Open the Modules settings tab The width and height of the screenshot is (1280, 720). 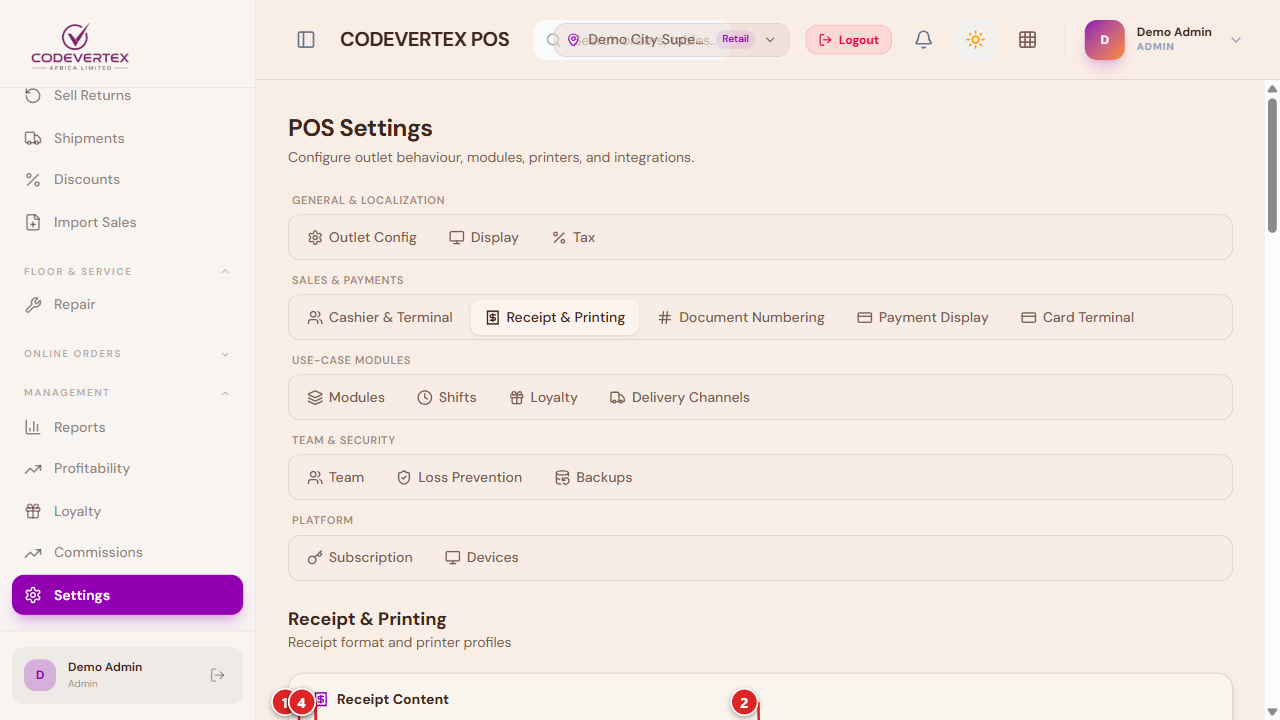346,397
